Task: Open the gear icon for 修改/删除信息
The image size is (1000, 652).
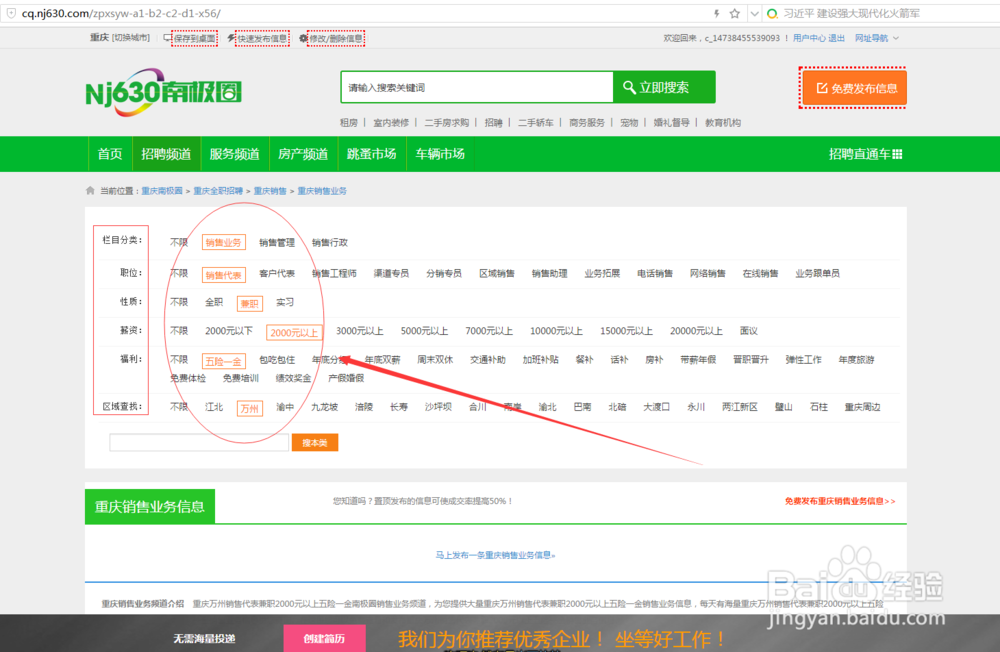Action: tap(303, 37)
